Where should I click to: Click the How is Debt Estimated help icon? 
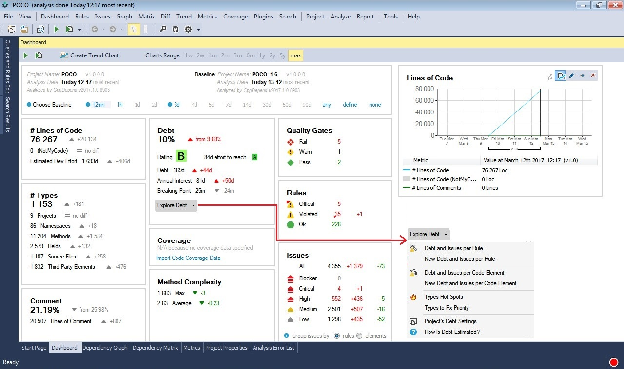(x=413, y=332)
